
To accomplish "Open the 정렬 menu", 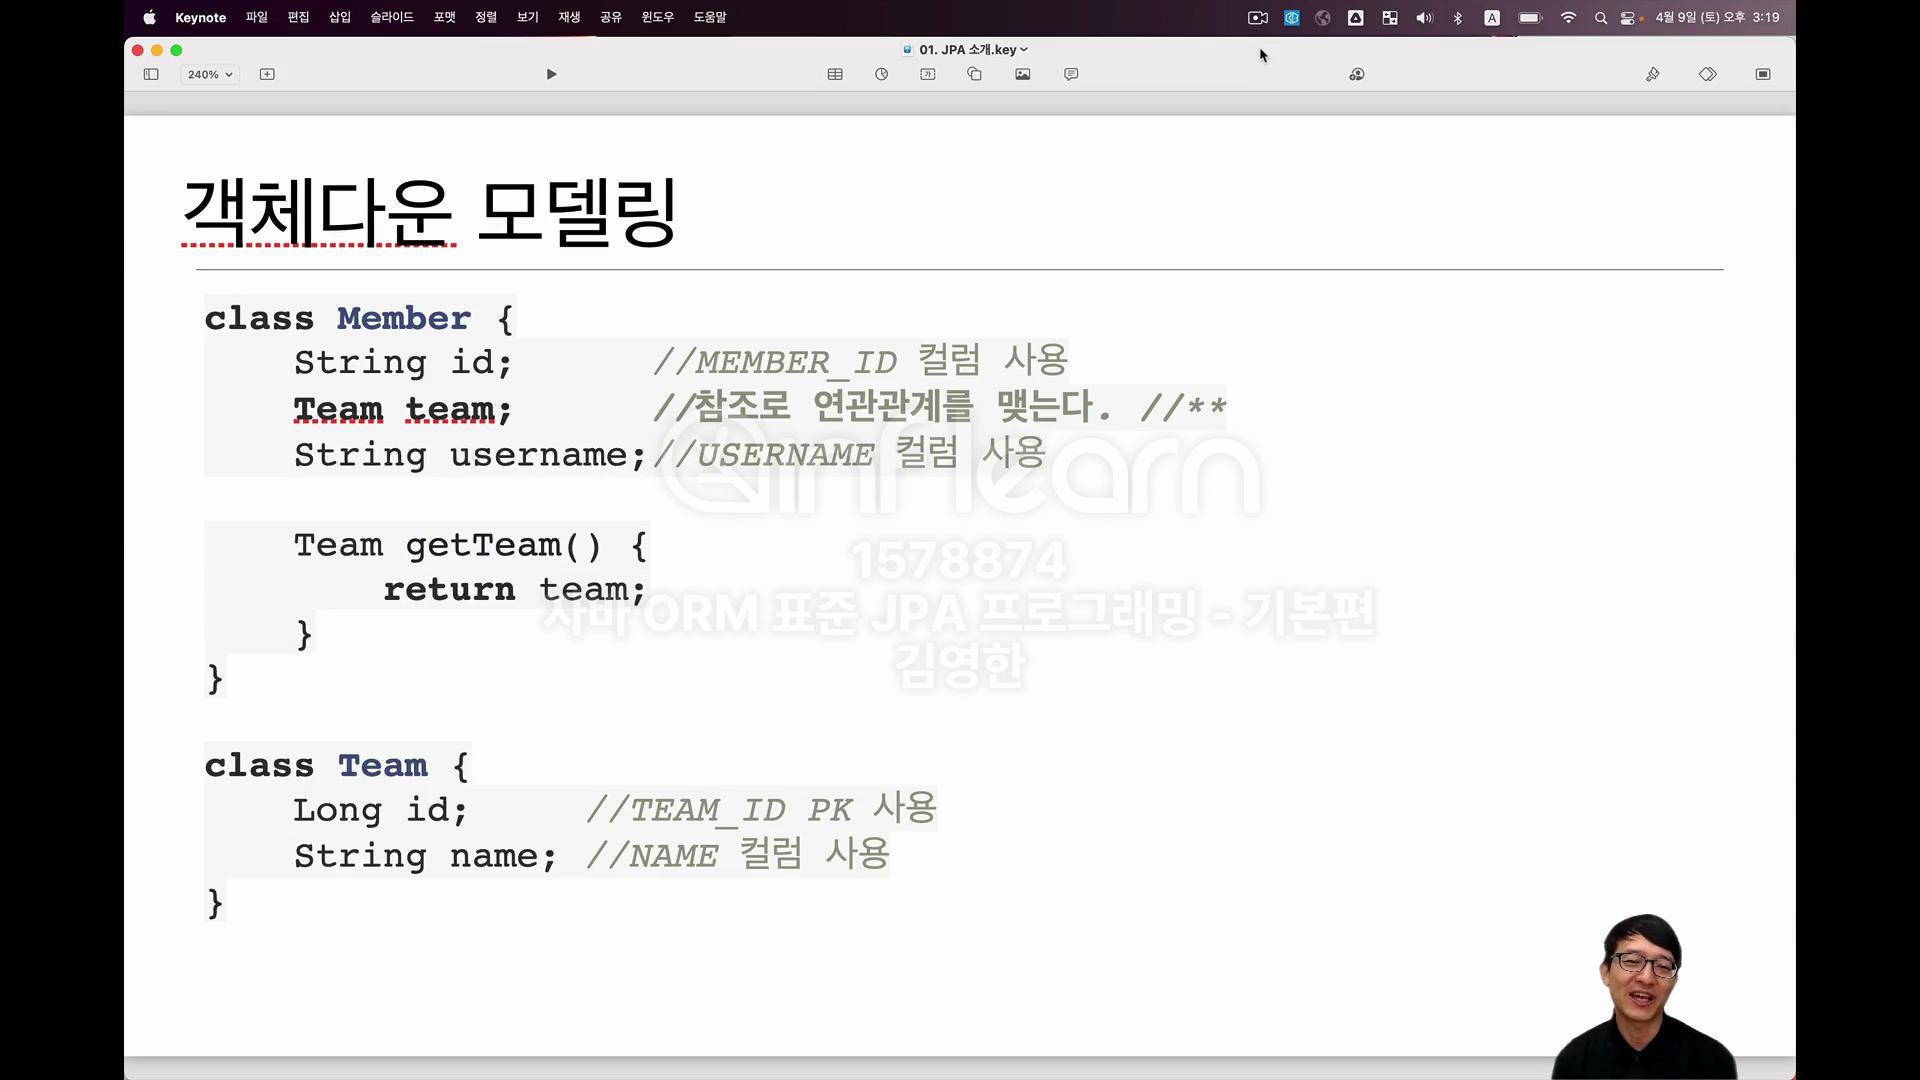I will (x=486, y=17).
